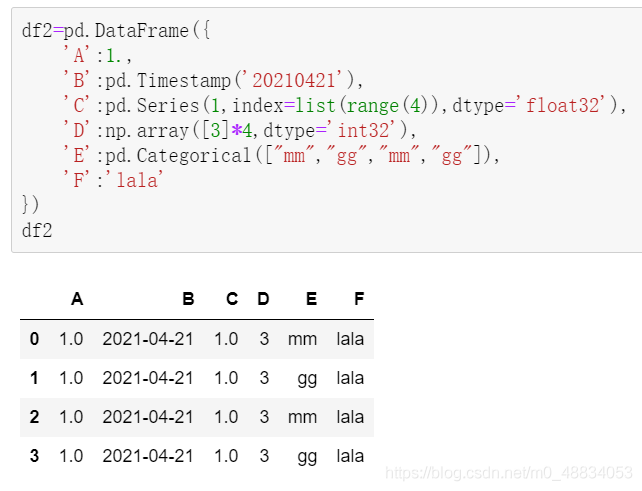The image size is (642, 491).
Task: Click the np.array code line
Action: [x=239, y=131]
